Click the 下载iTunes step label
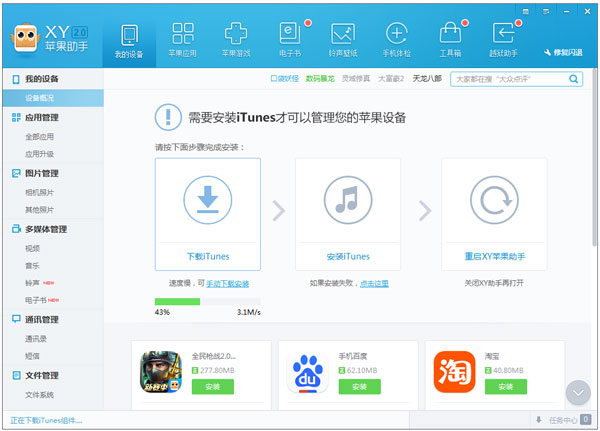Screen dimensions: 600x431 (208, 256)
